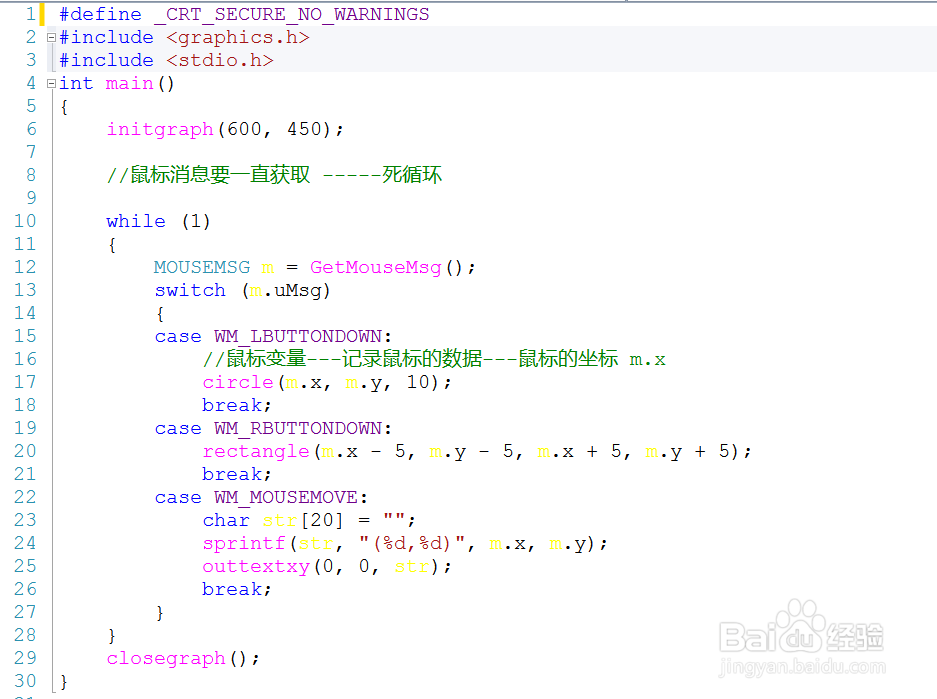
Task: Click the <stdio.h> include text
Action: tap(220, 60)
